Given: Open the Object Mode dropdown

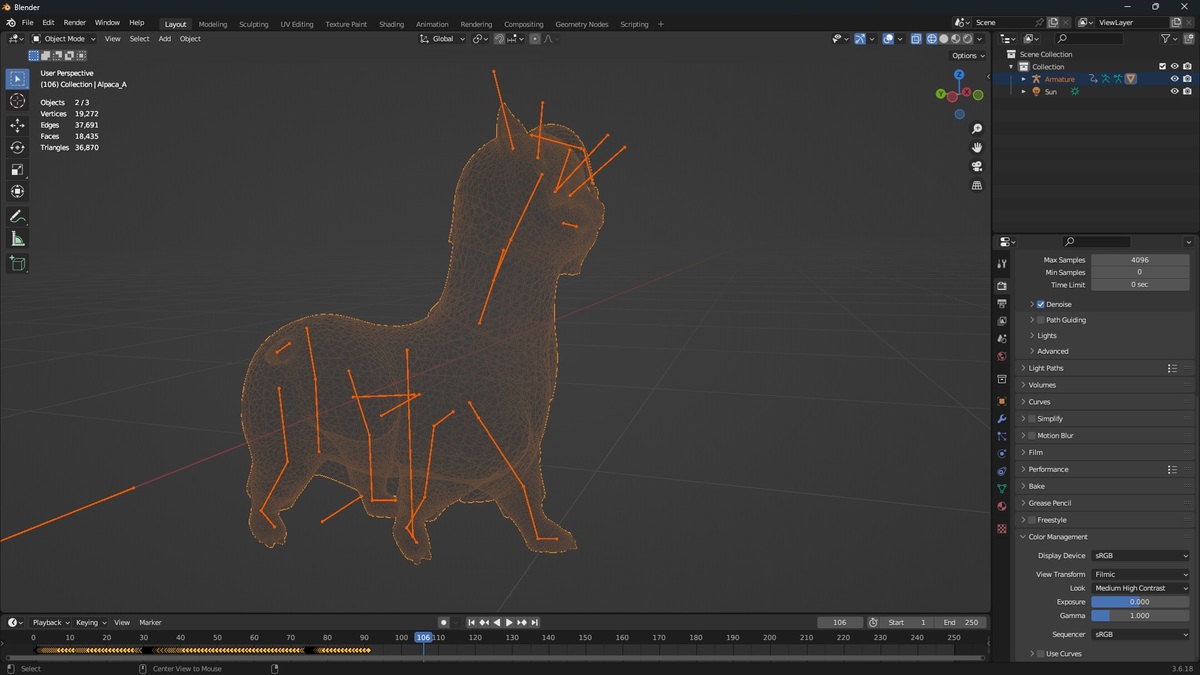Looking at the screenshot, I should point(64,39).
